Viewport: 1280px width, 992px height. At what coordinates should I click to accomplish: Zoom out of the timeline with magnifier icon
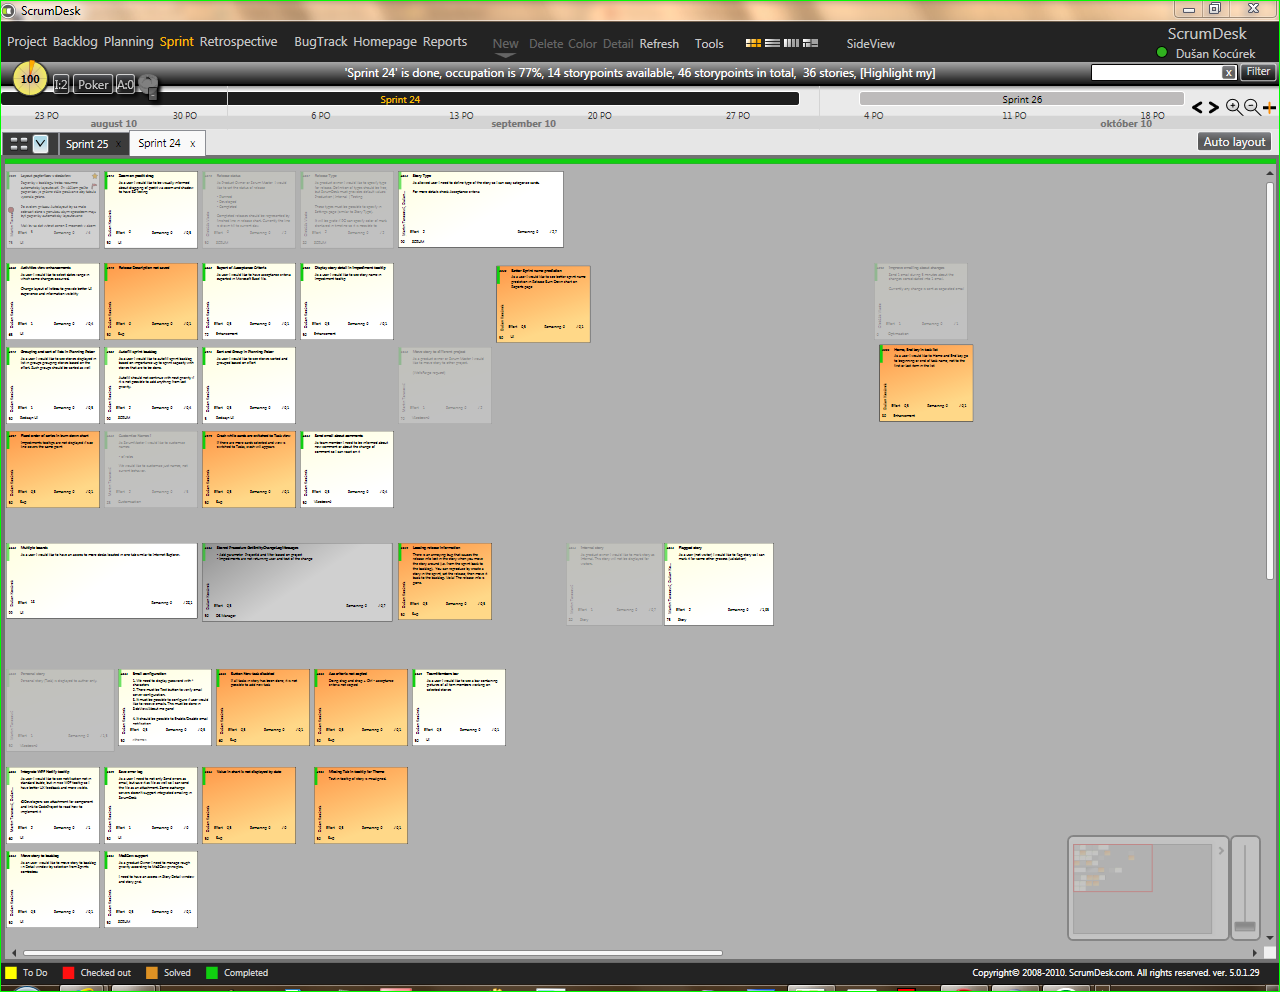(x=1250, y=106)
